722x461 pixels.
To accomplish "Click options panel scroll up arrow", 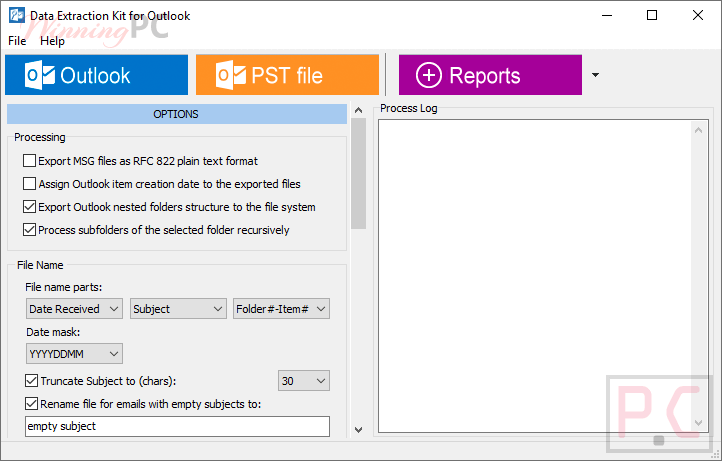I will coord(358,111).
